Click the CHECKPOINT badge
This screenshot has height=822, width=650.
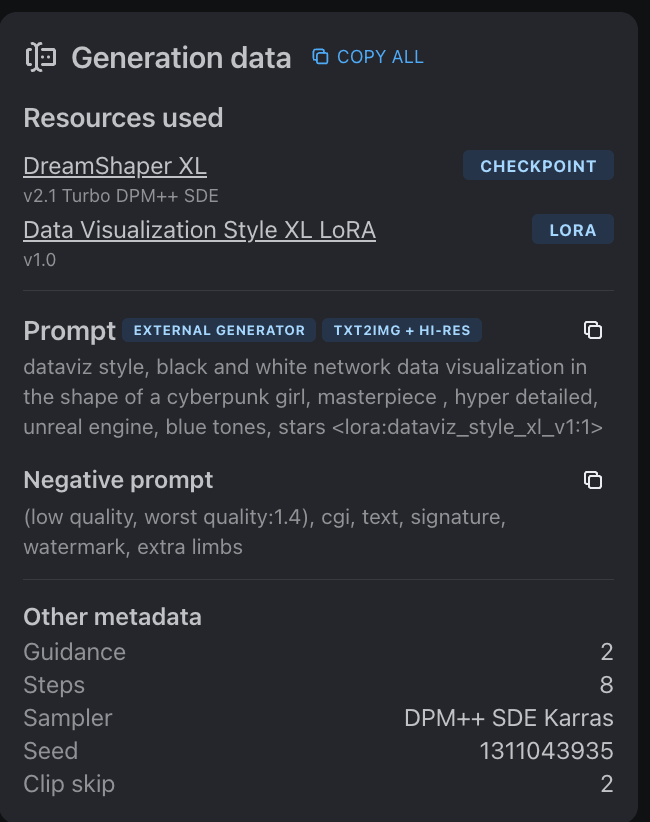(x=538, y=166)
